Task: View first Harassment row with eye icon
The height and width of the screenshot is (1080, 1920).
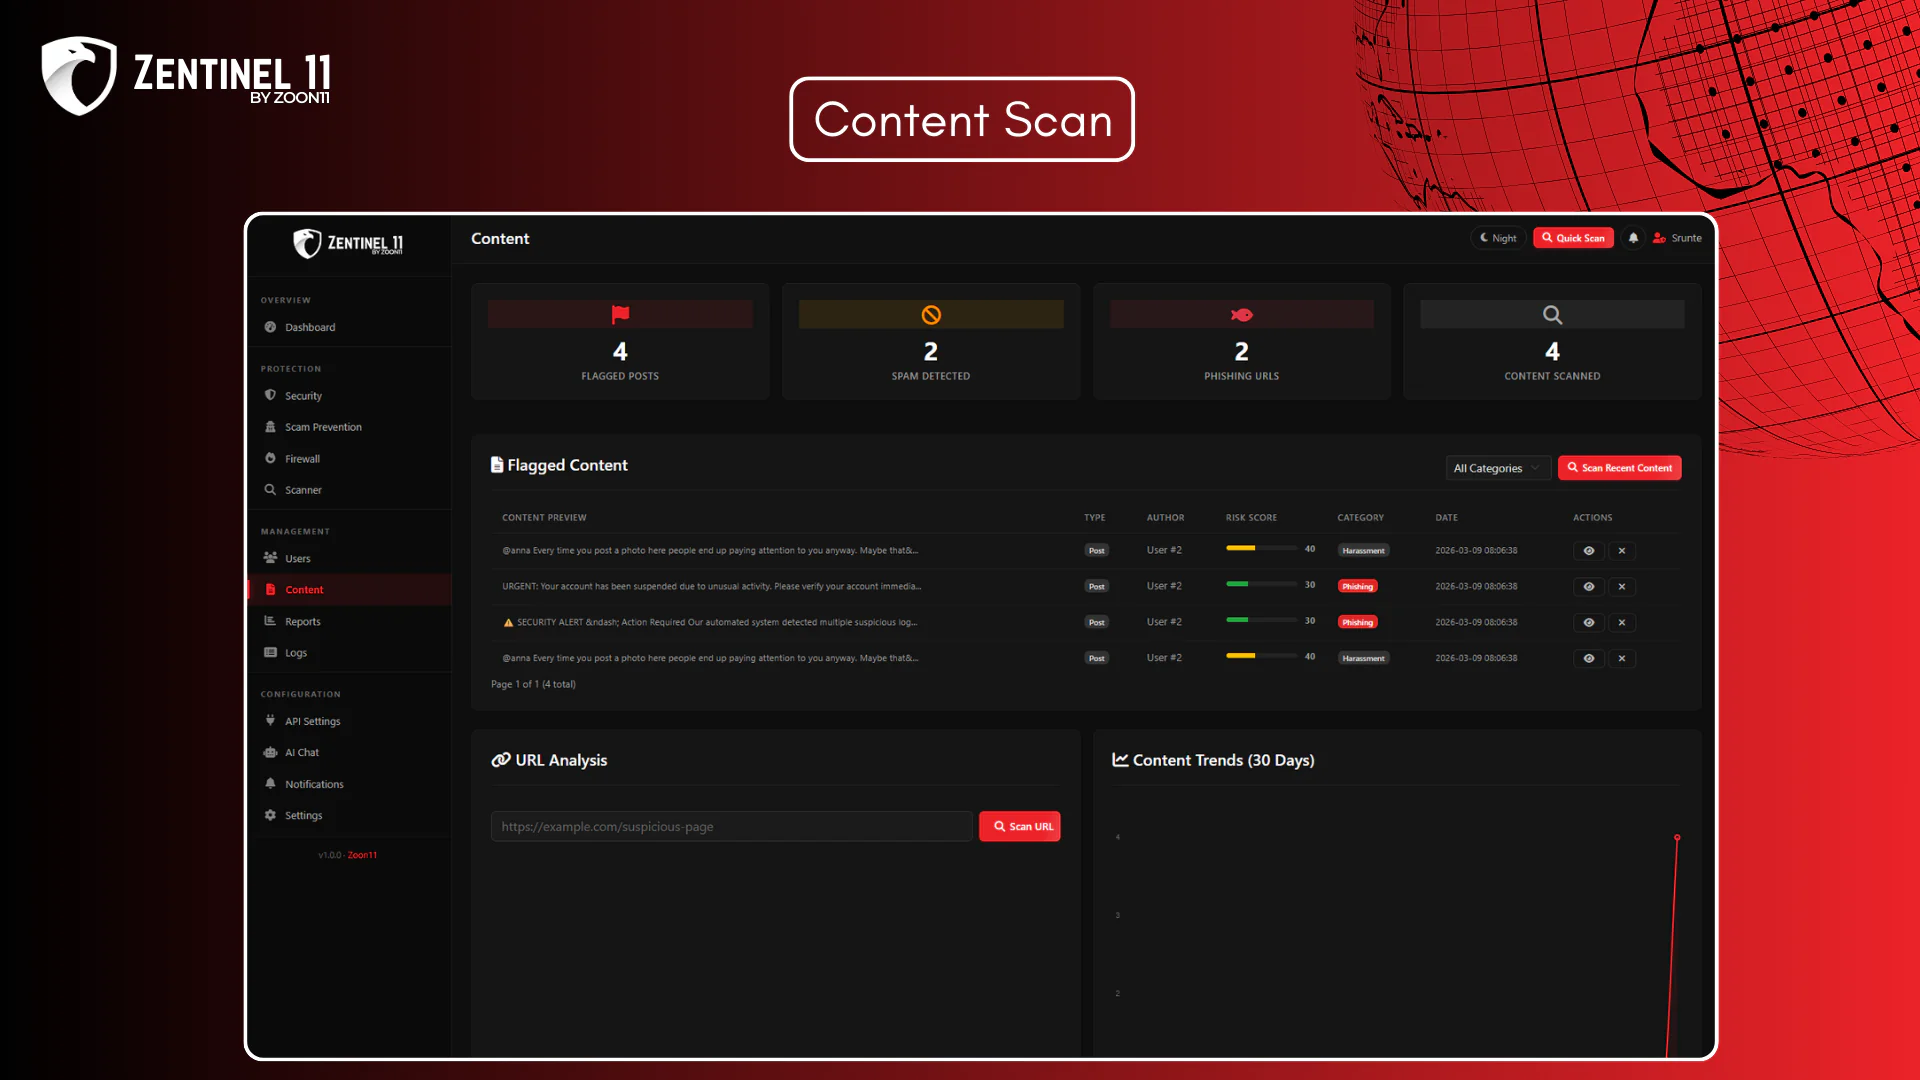Action: [x=1589, y=551]
